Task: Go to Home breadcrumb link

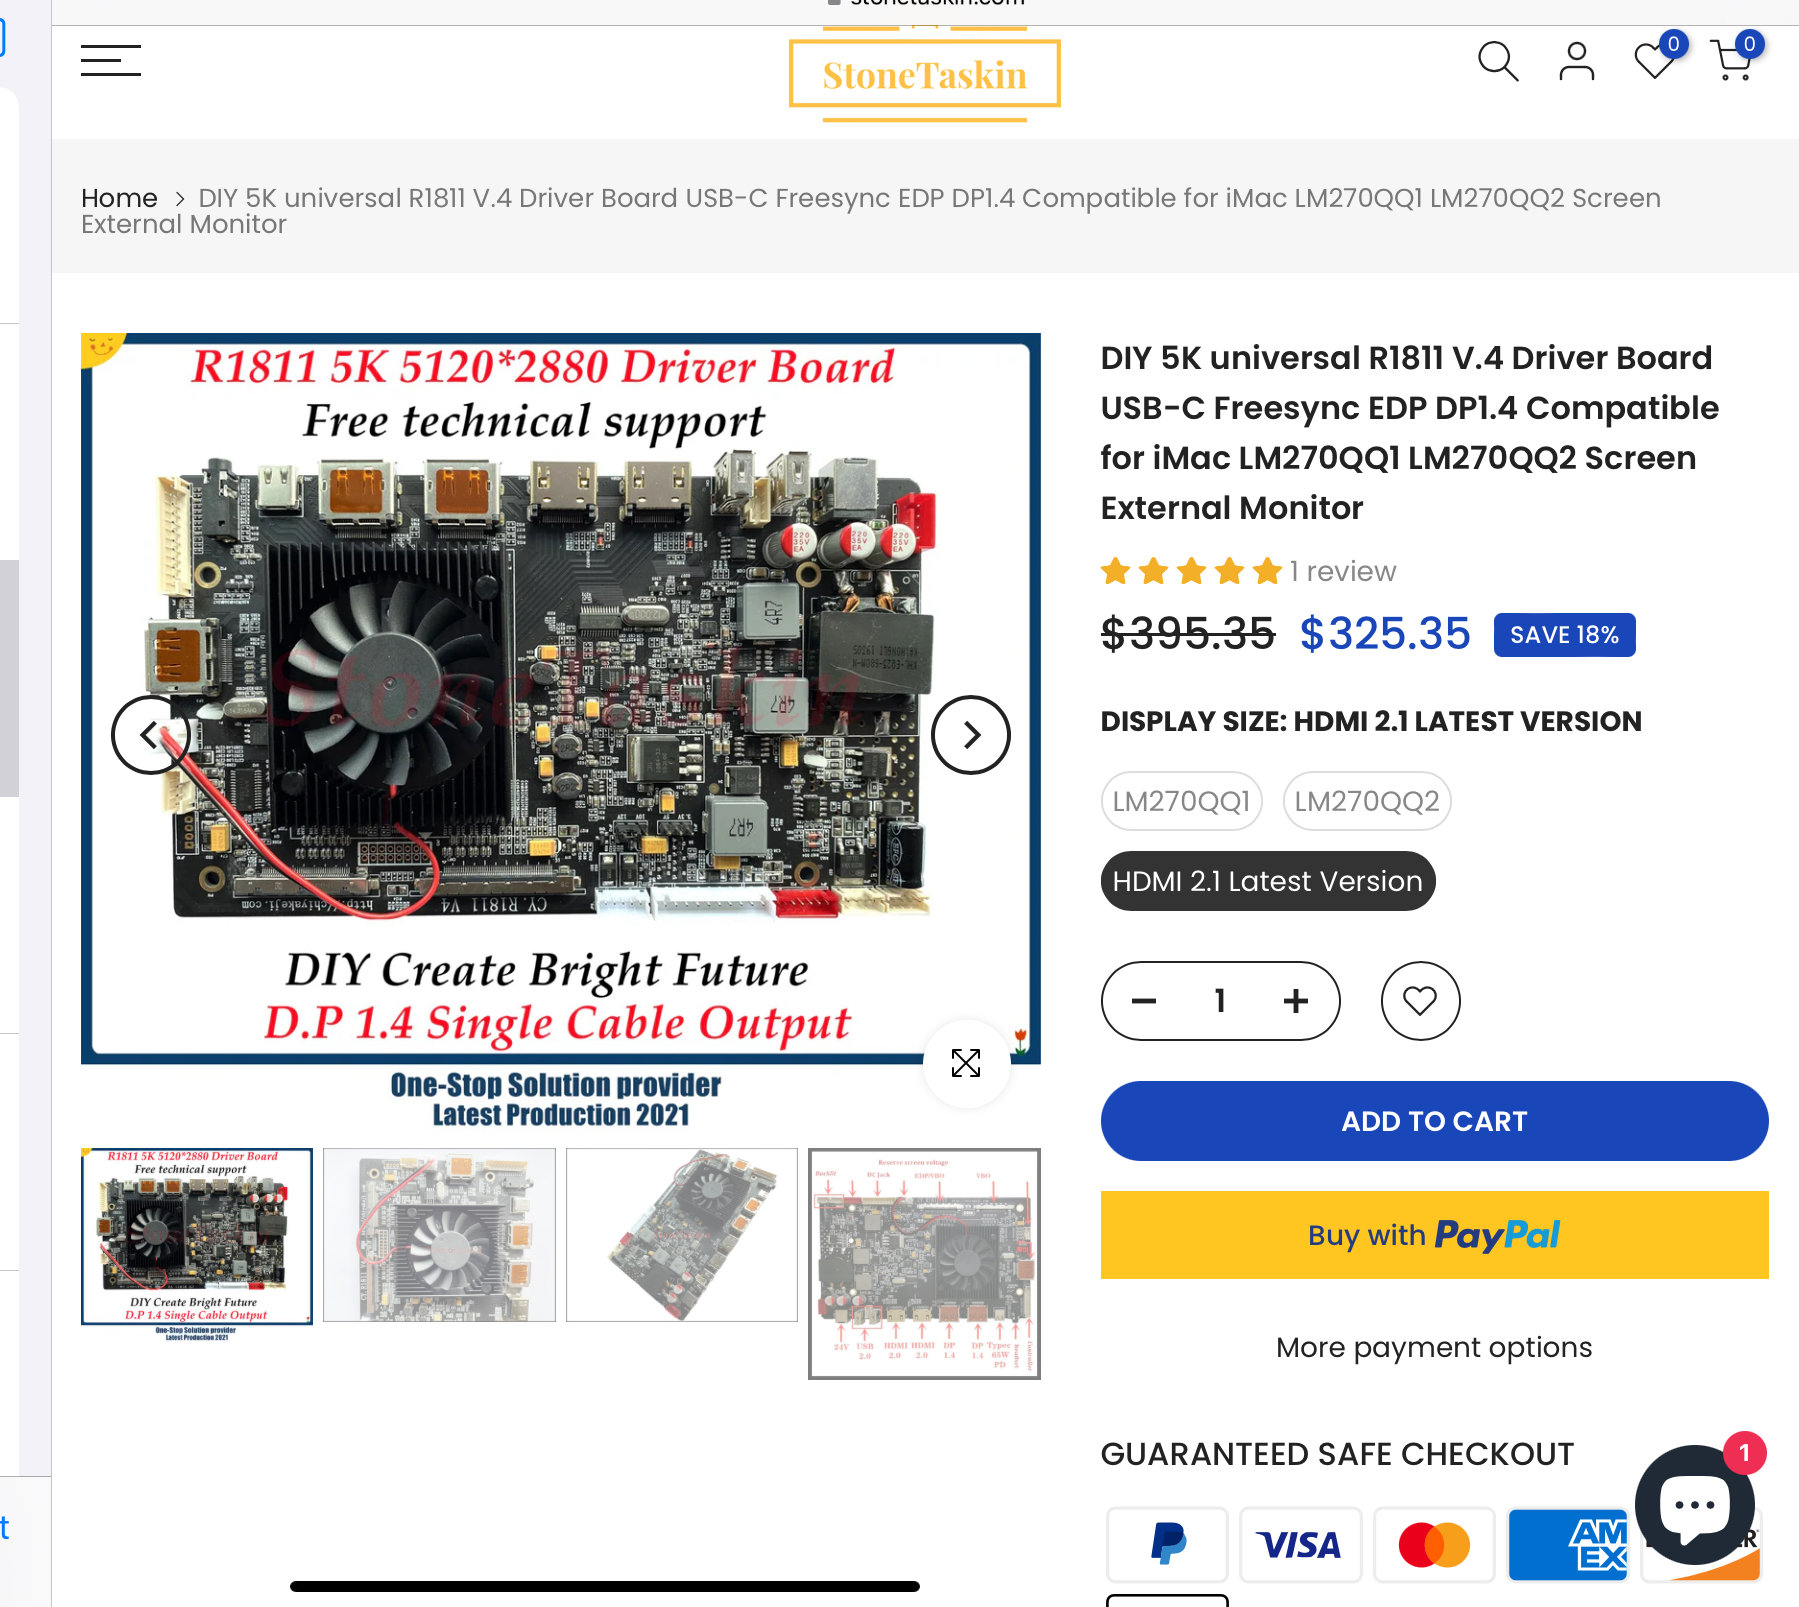Action: point(119,198)
